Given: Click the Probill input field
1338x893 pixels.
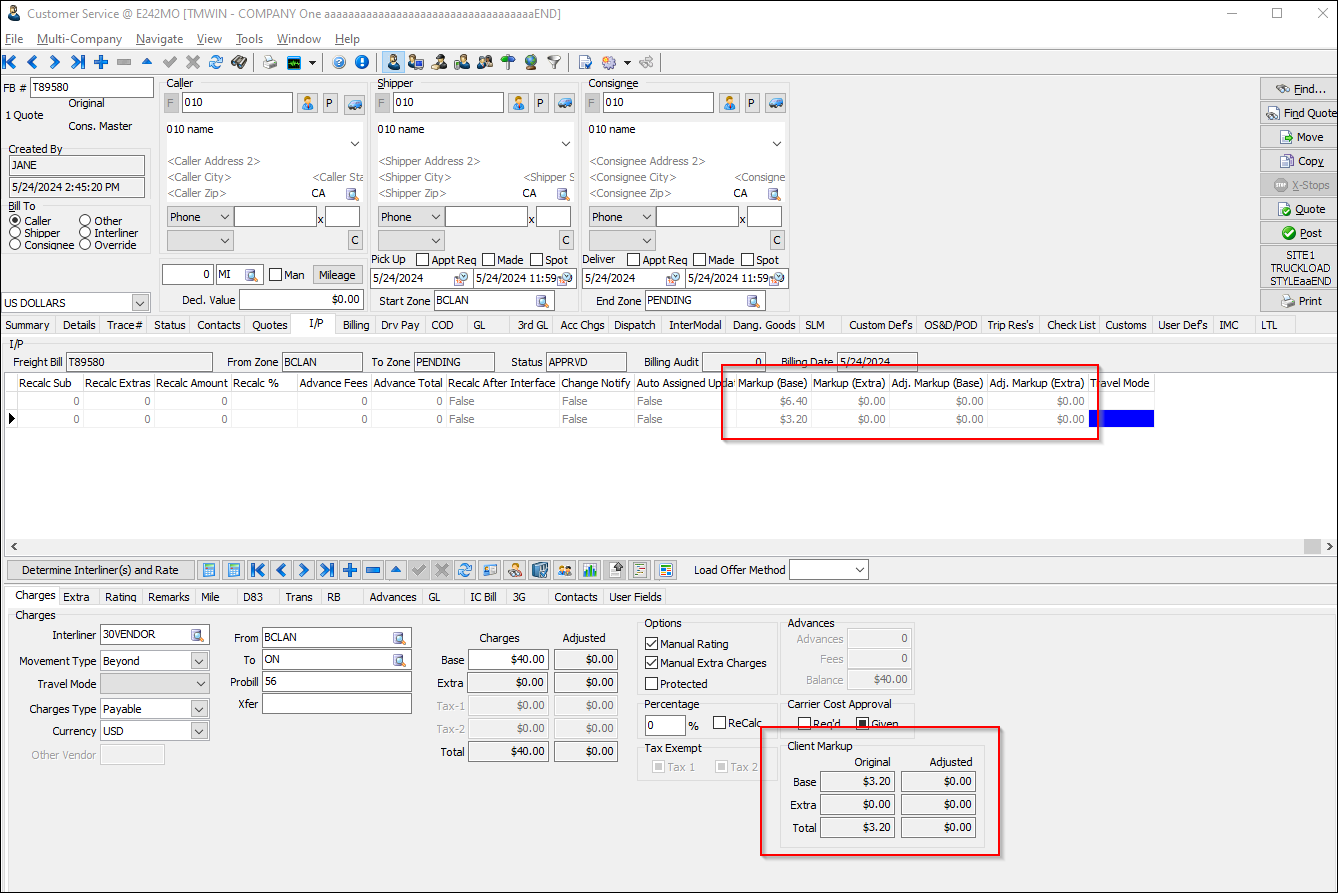Looking at the screenshot, I should pos(336,682).
